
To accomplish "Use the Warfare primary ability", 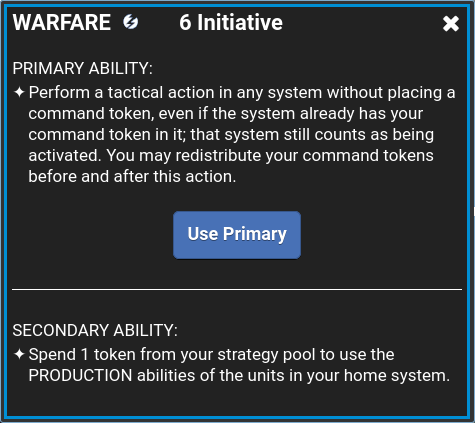I will [237, 235].
